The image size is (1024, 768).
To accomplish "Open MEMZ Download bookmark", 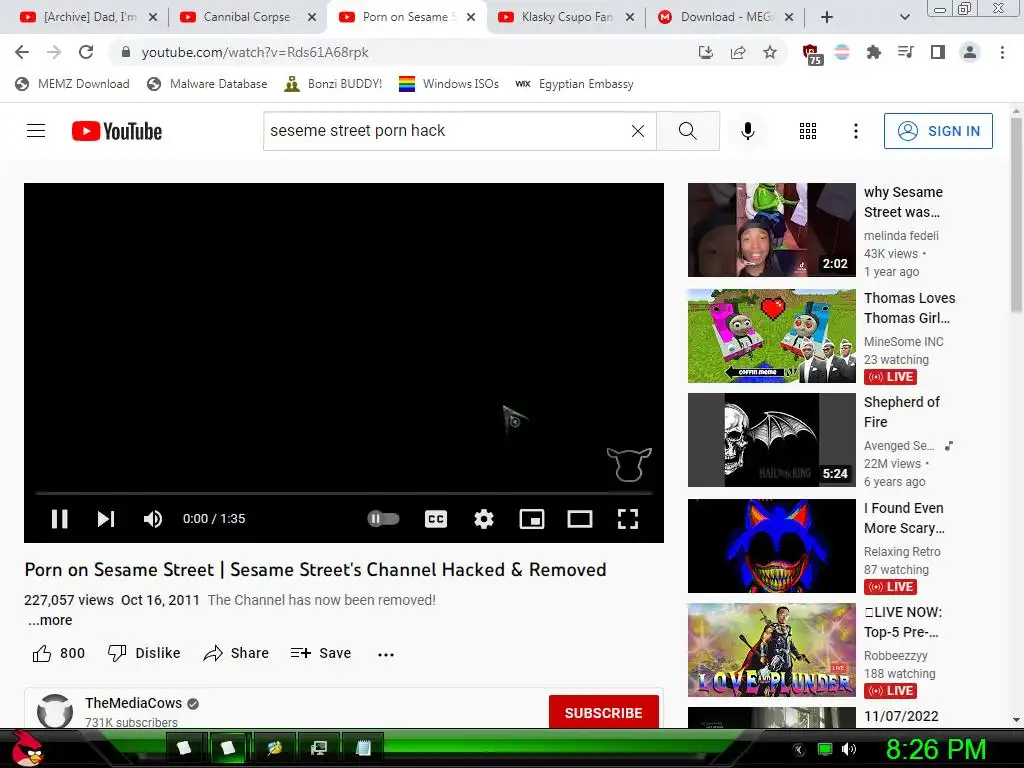I will pos(72,84).
